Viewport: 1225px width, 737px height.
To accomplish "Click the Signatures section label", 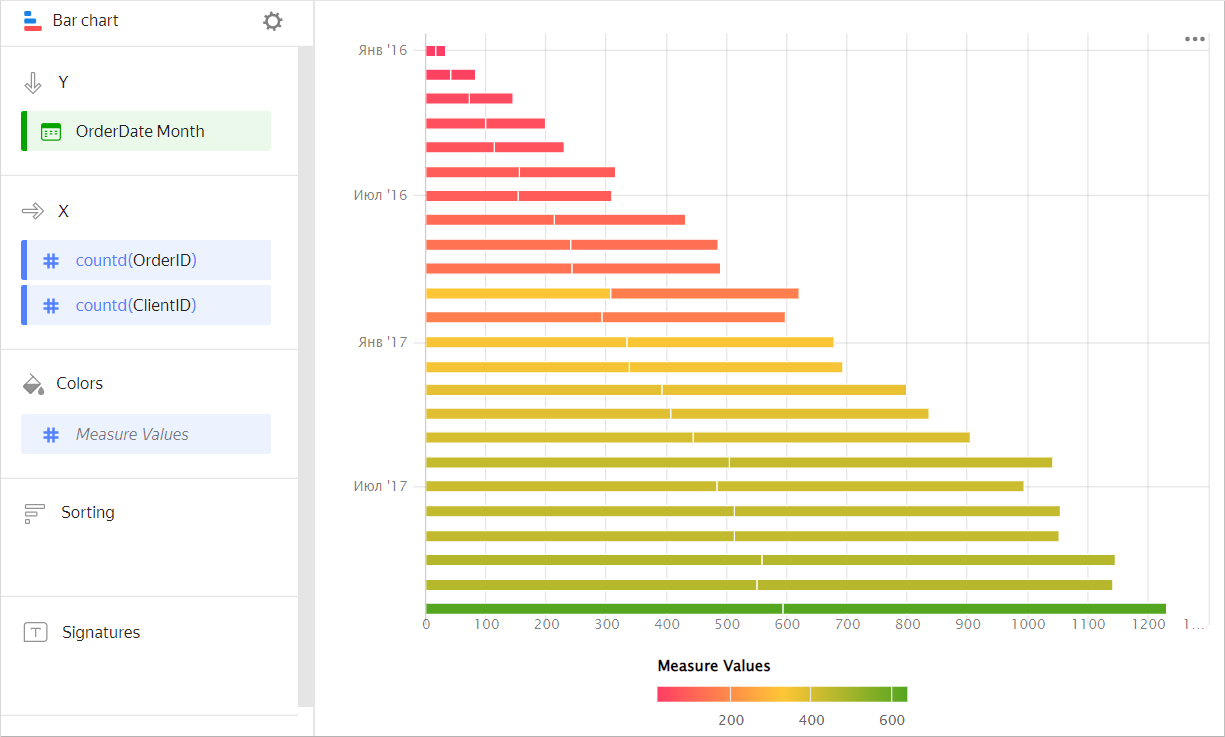I will (x=101, y=632).
